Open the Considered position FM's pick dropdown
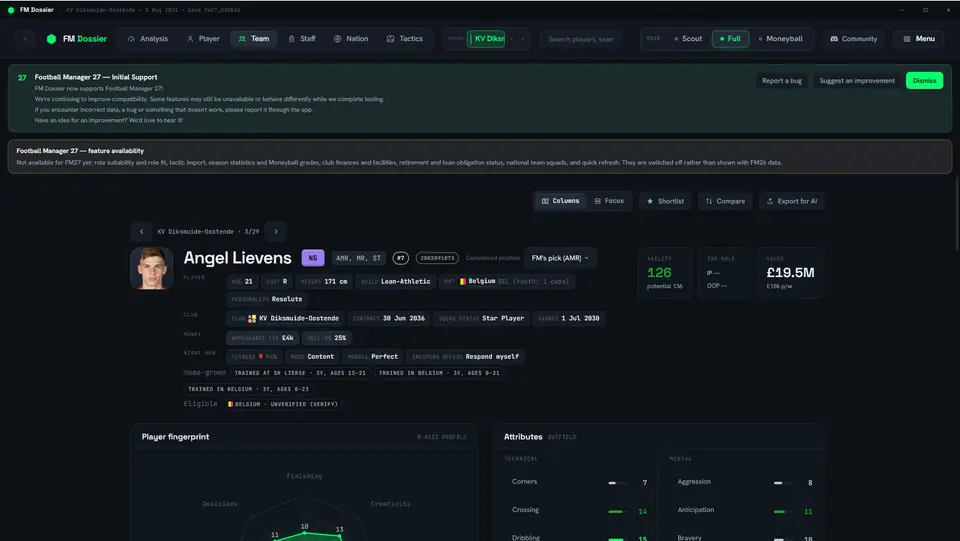This screenshot has width=960, height=541. (560, 258)
